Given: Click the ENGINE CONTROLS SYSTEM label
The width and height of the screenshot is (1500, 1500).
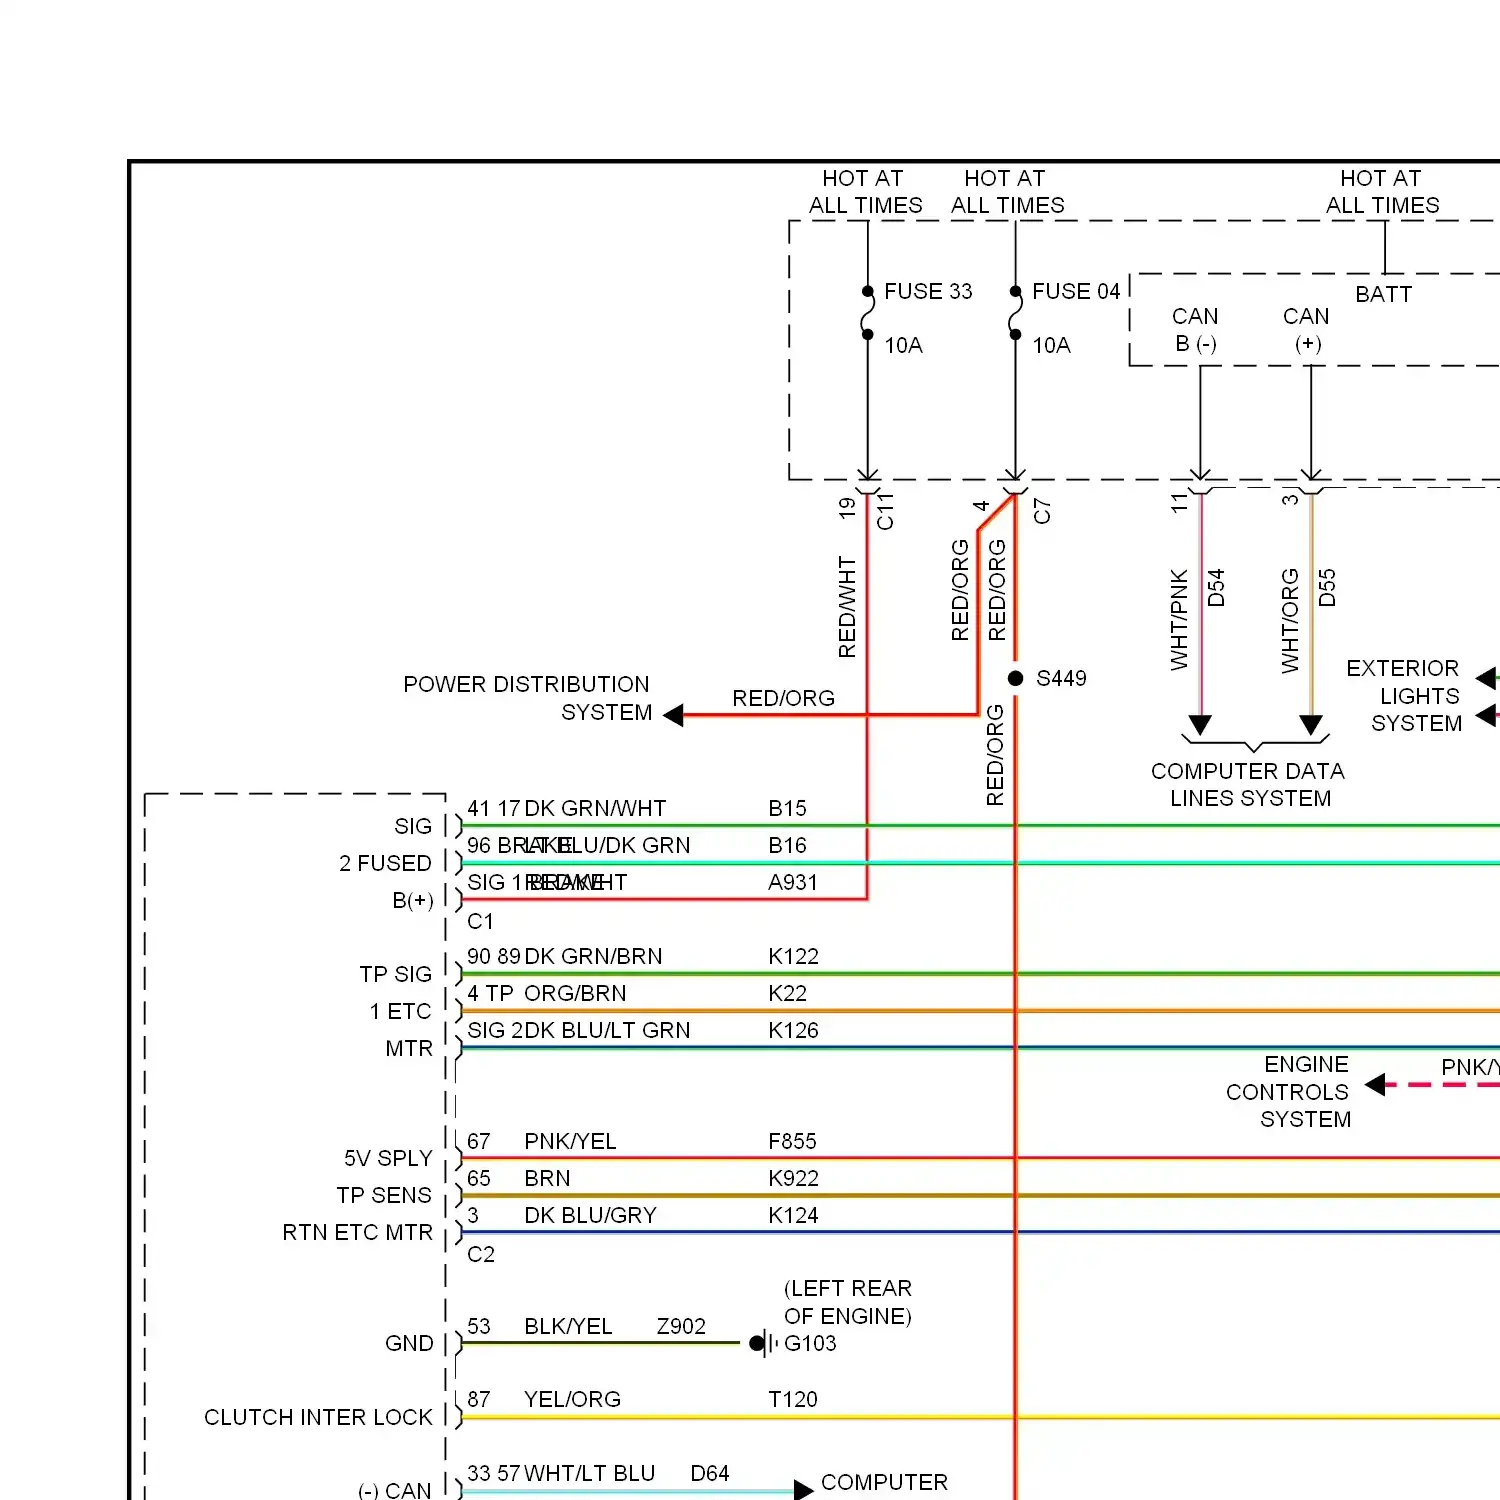Looking at the screenshot, I should pos(1289,1091).
